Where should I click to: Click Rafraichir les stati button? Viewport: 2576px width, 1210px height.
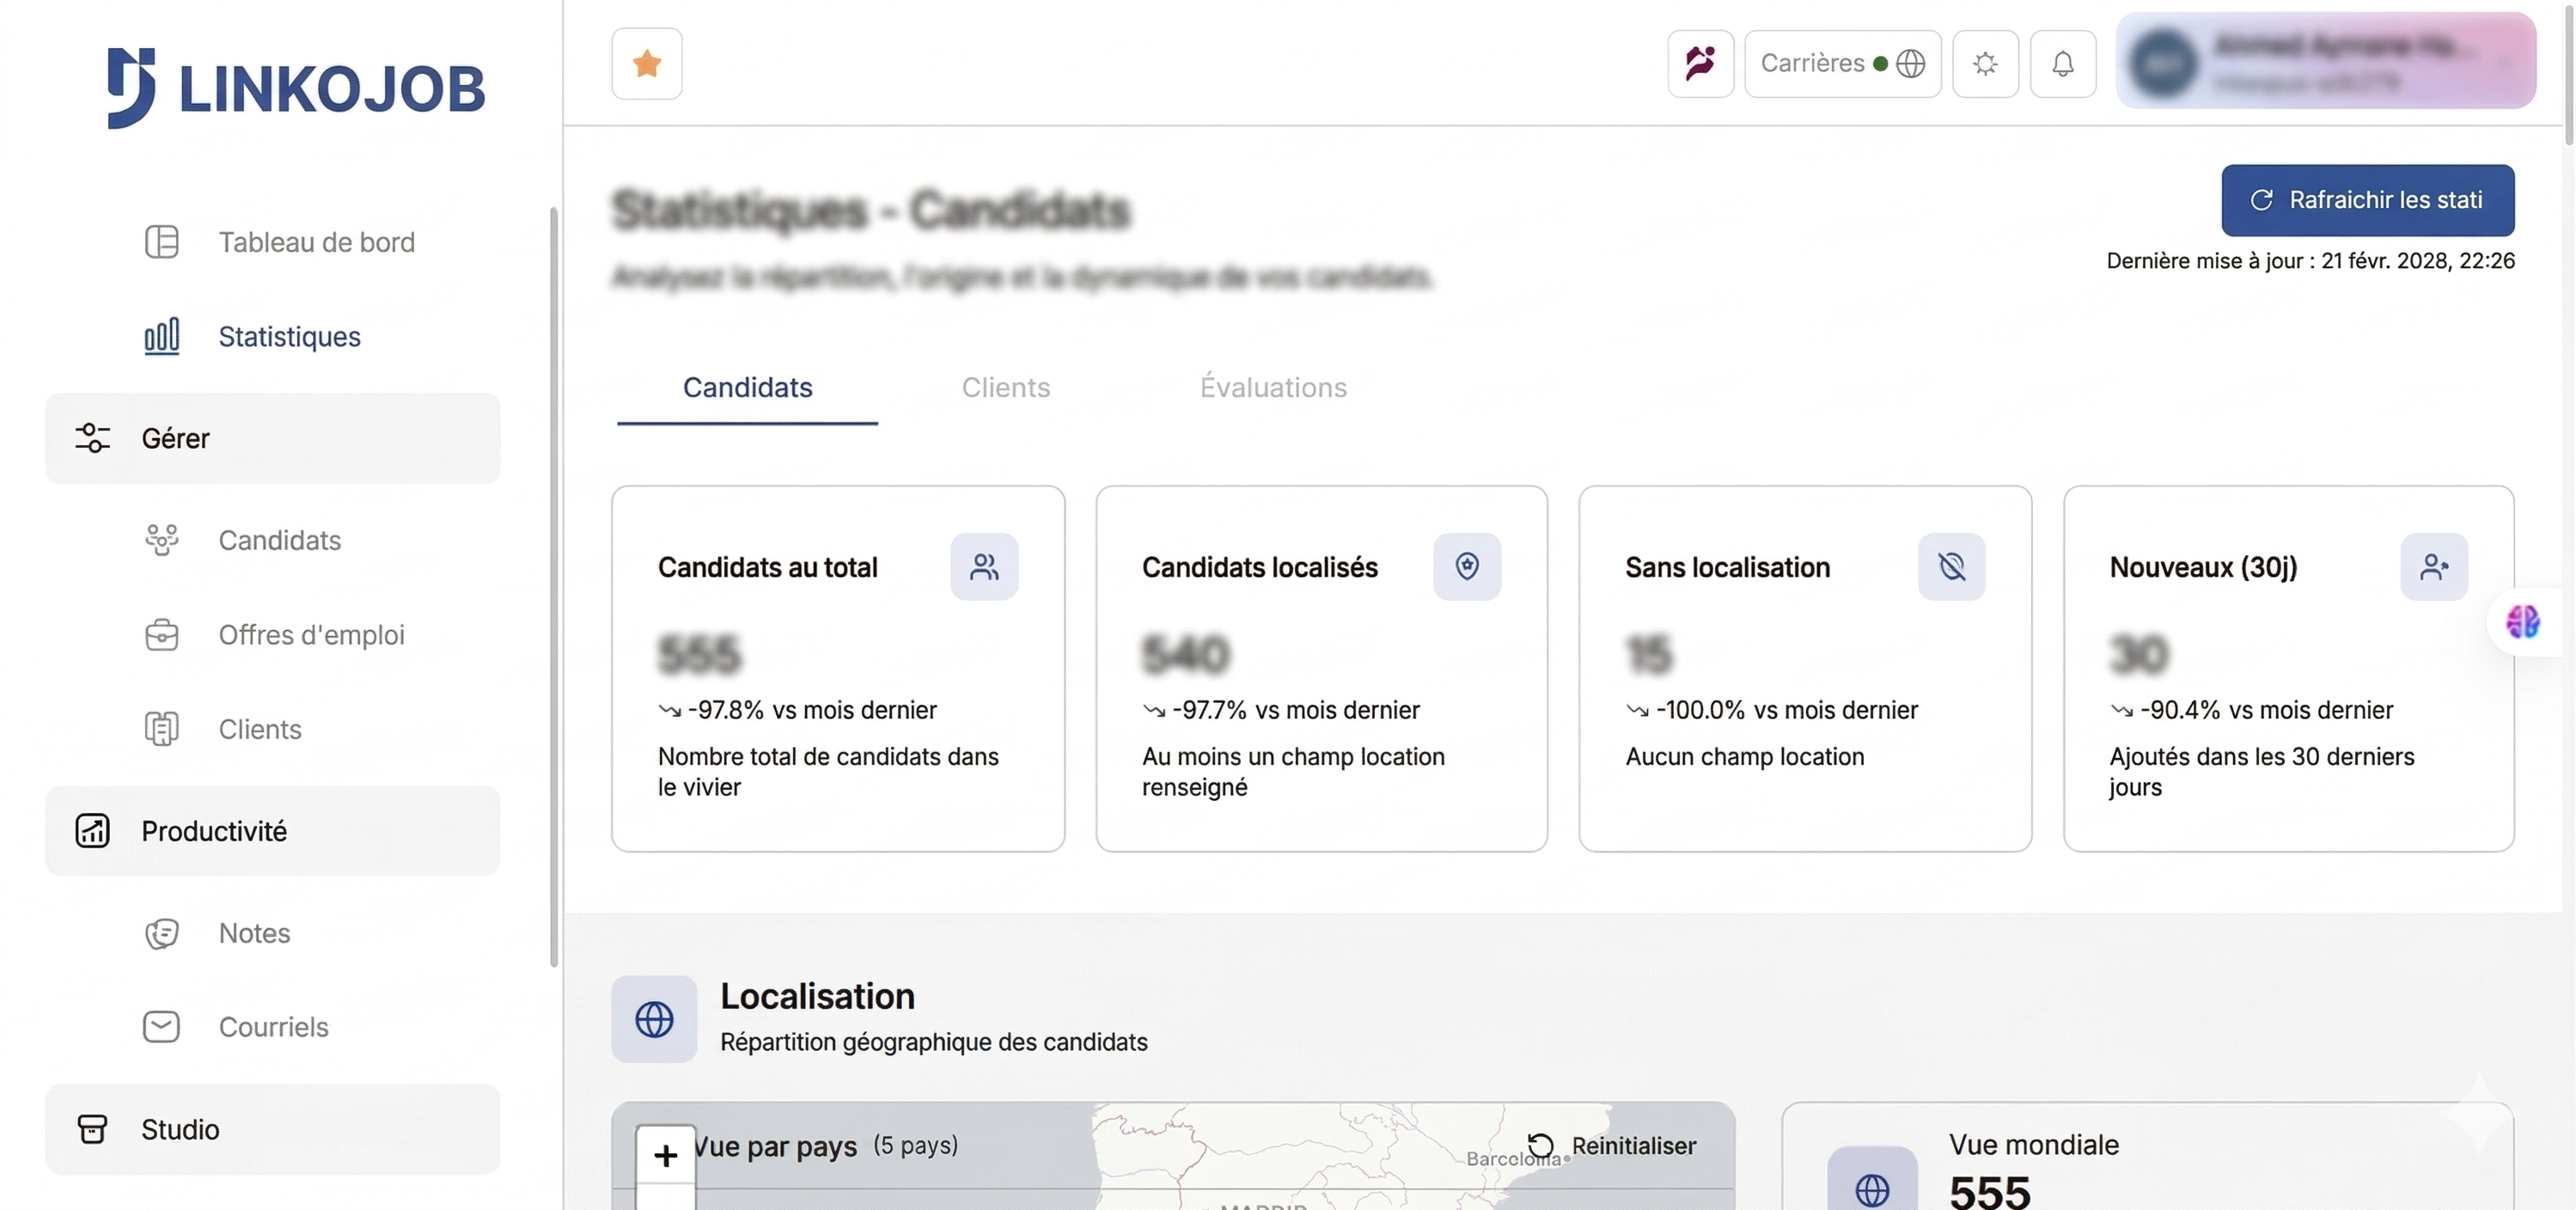coord(2367,200)
